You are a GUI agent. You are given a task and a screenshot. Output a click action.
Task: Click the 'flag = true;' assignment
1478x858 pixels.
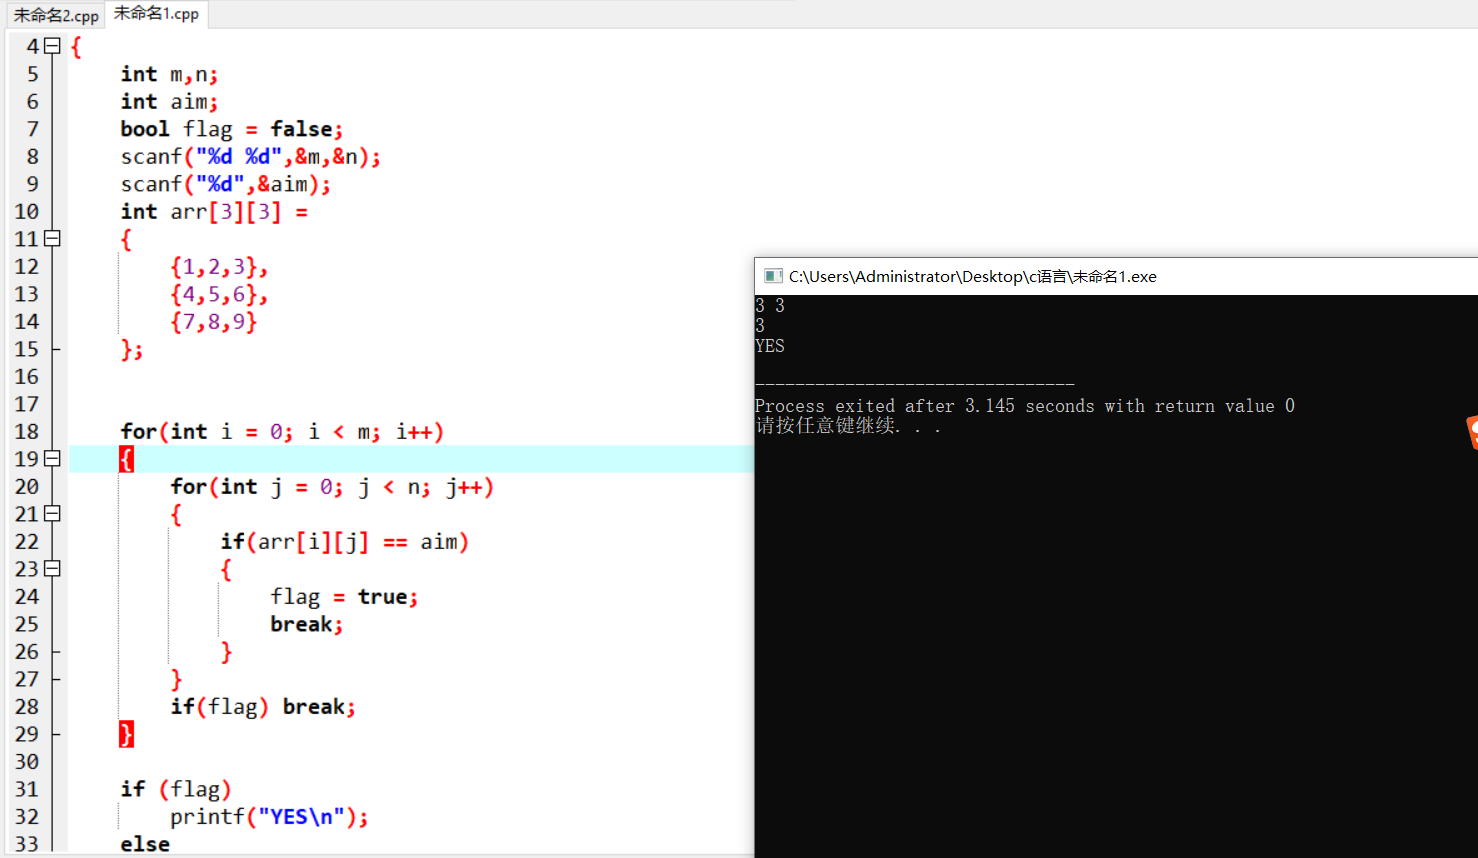[344, 597]
